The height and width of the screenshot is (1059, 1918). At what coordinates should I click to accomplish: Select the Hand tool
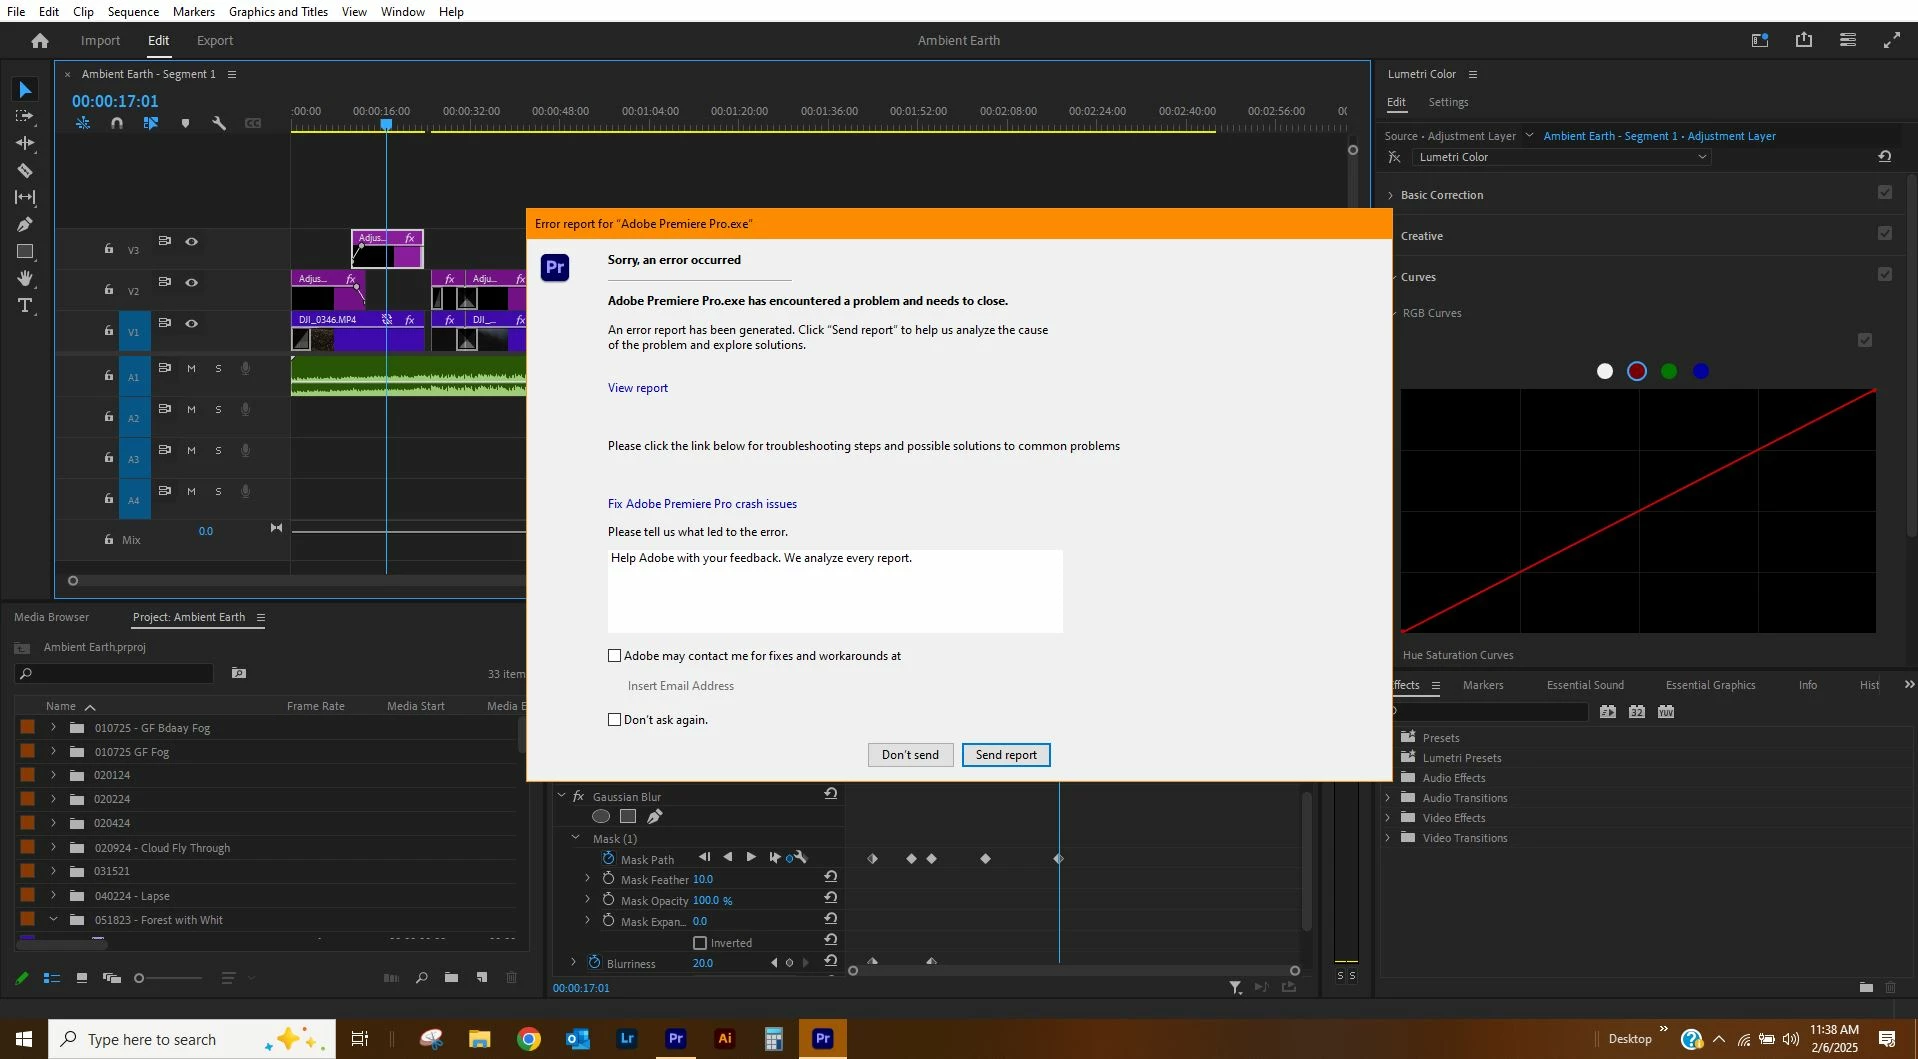[x=25, y=278]
